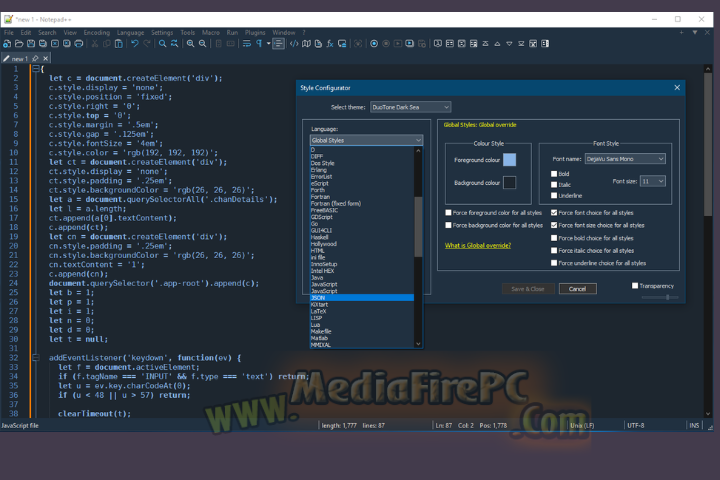Open Find with the magnifier icon
The image size is (720, 480).
(x=163, y=44)
